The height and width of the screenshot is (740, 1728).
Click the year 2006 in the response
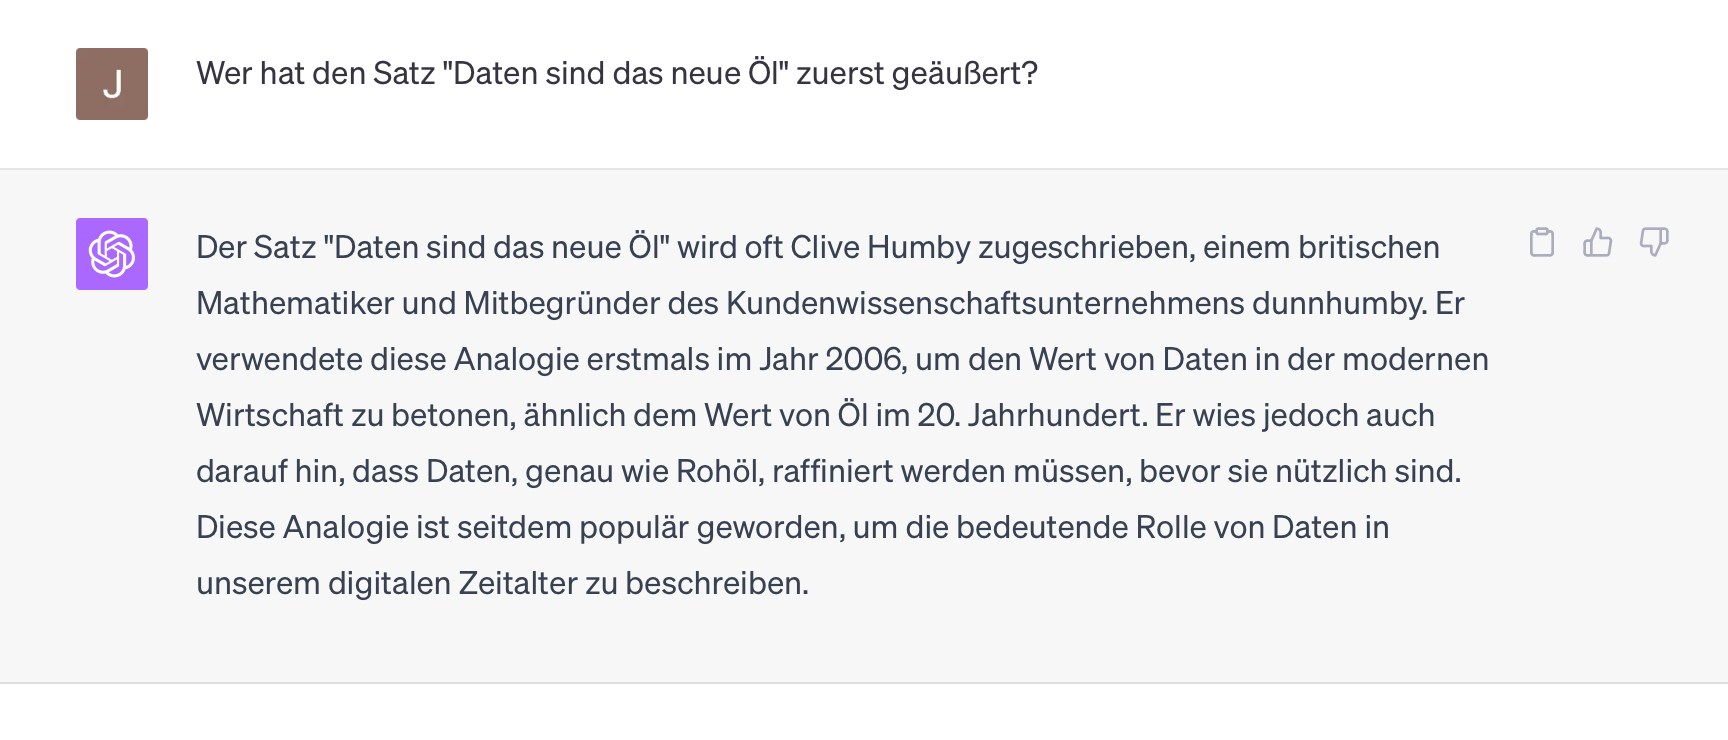[862, 359]
